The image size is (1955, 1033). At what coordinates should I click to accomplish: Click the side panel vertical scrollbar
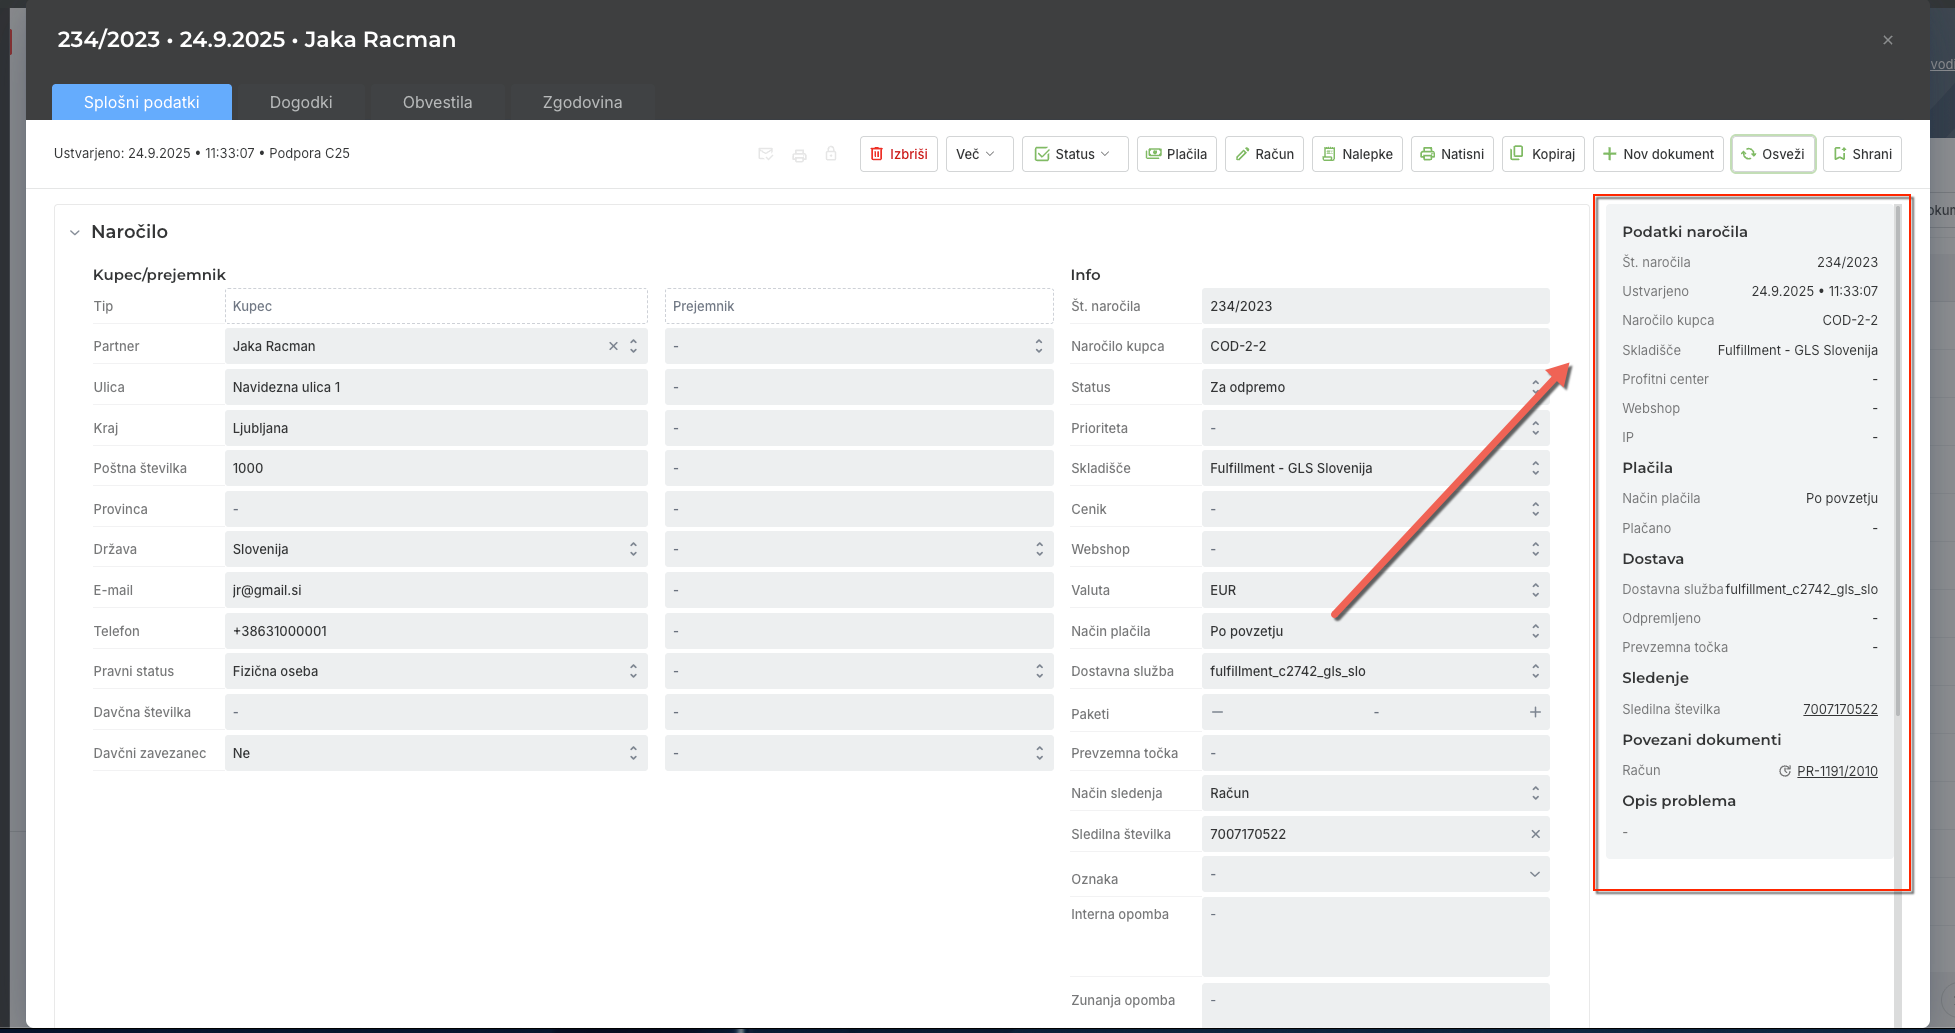[x=1897, y=460]
